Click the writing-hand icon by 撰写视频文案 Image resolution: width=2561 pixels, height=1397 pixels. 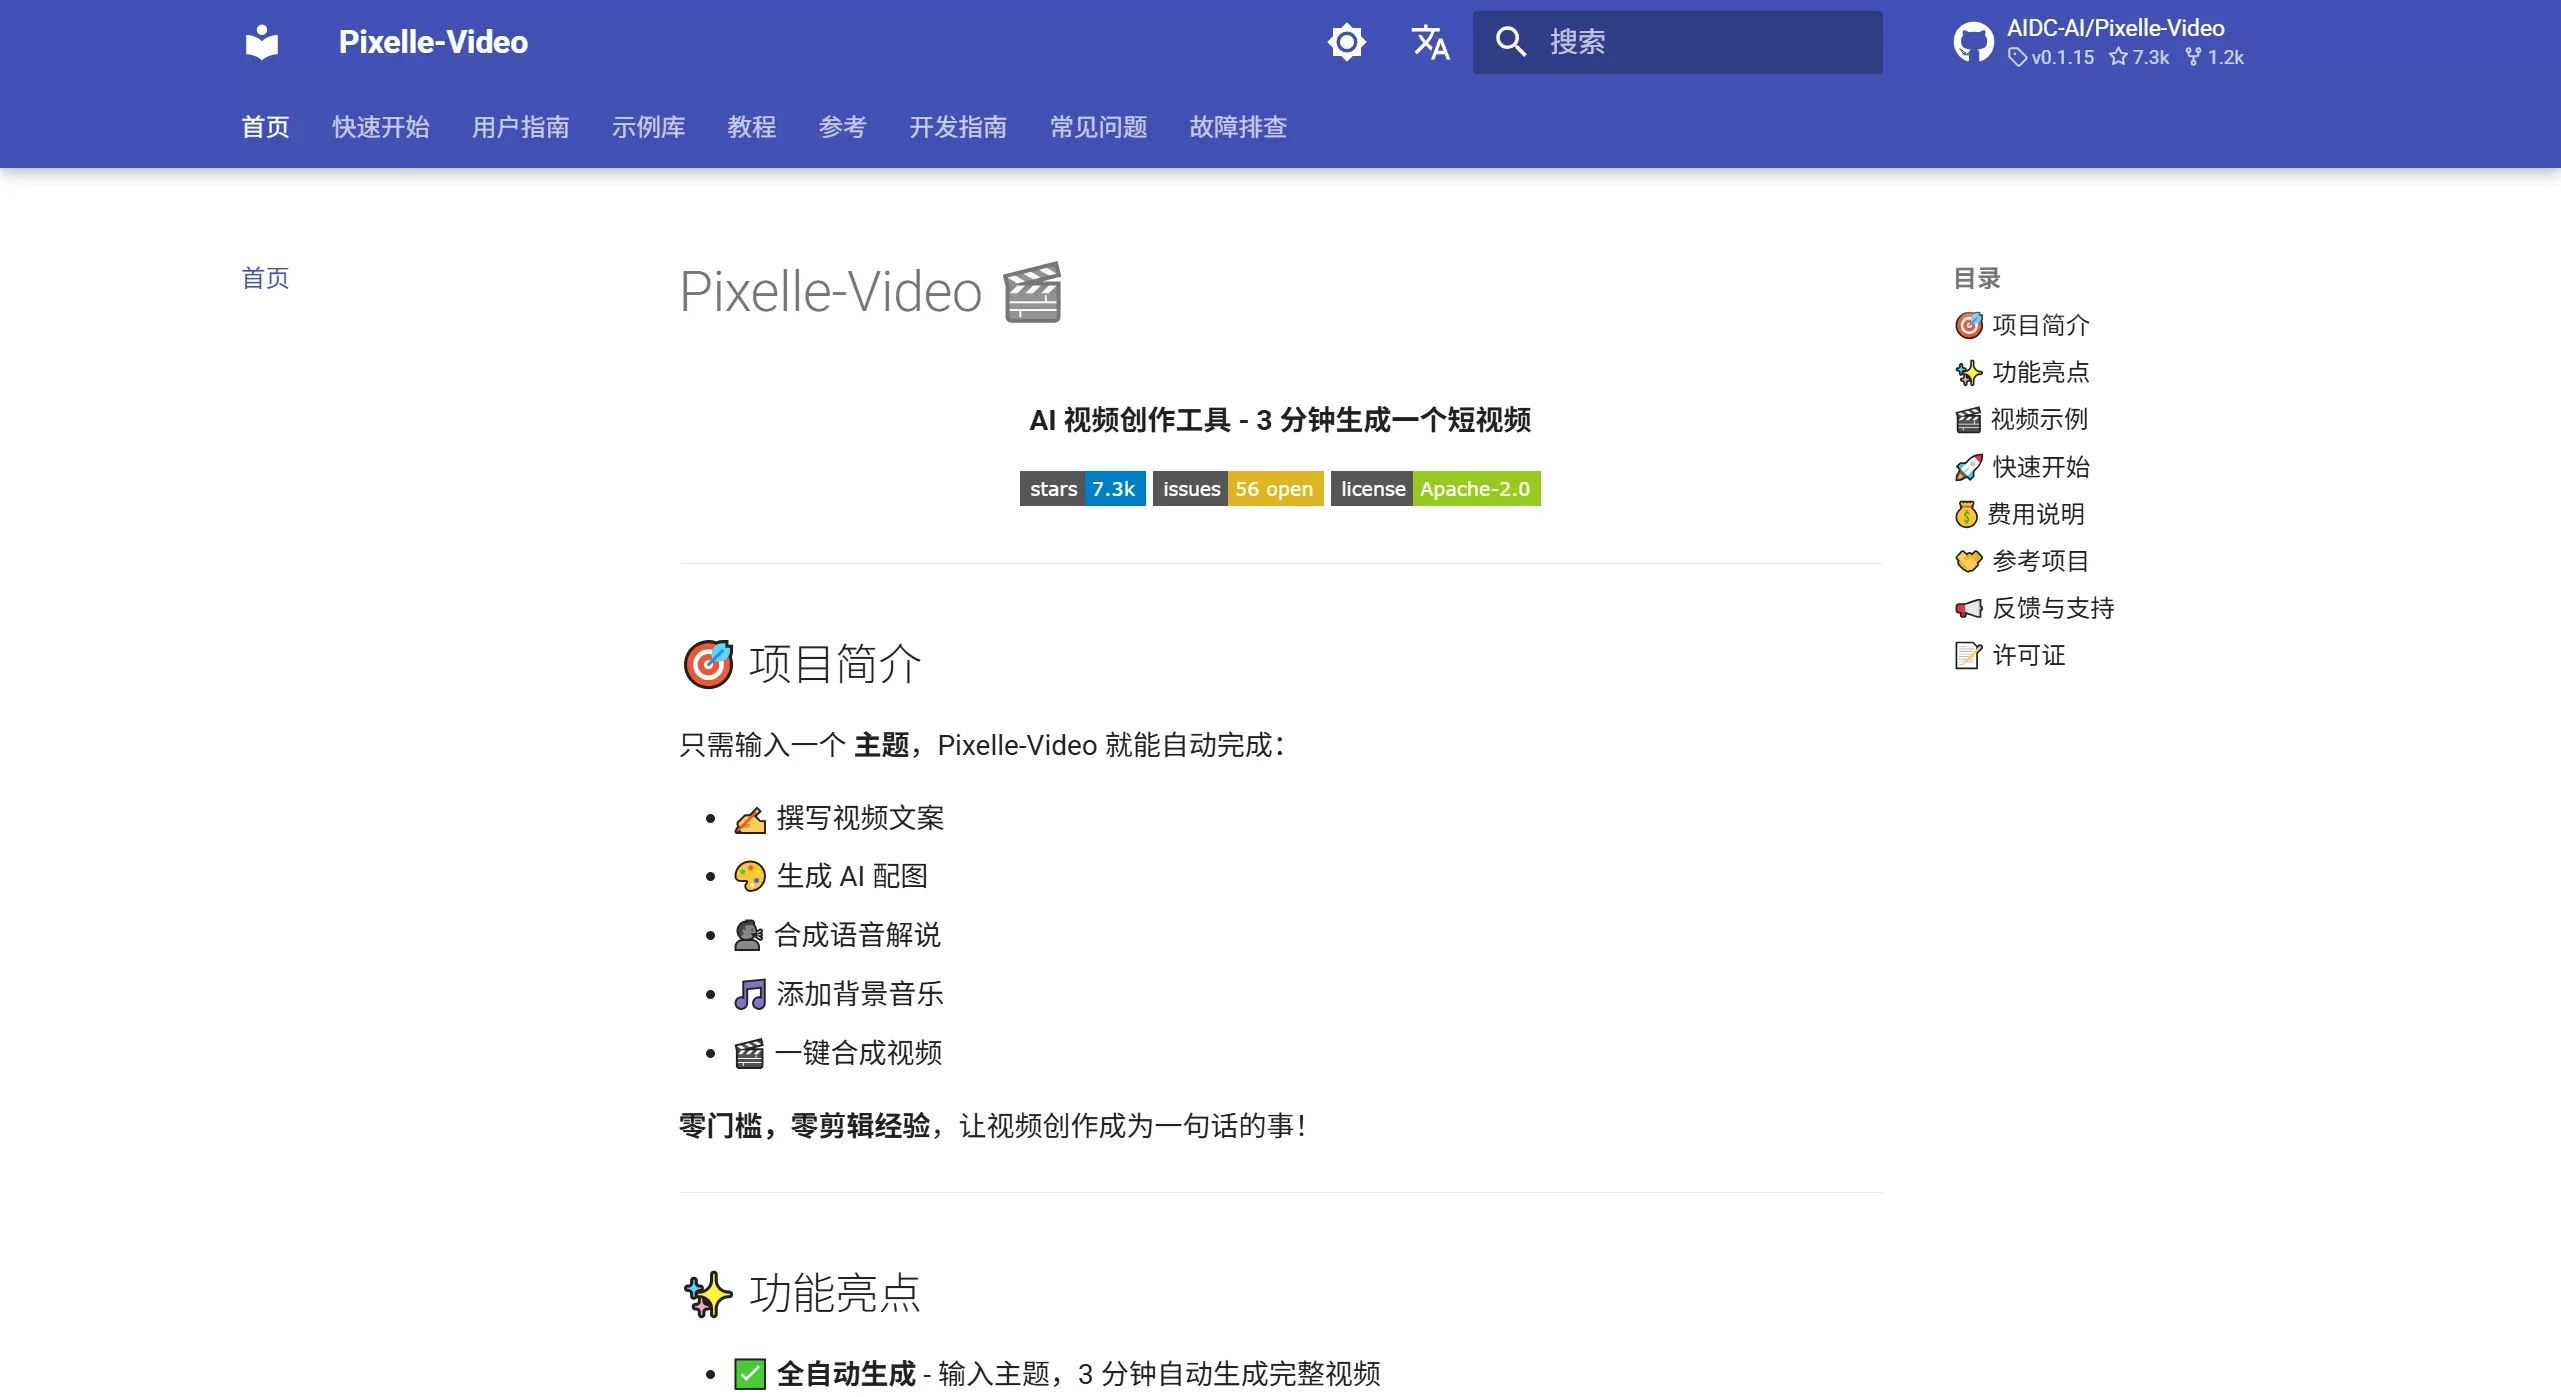pyautogui.click(x=750, y=819)
